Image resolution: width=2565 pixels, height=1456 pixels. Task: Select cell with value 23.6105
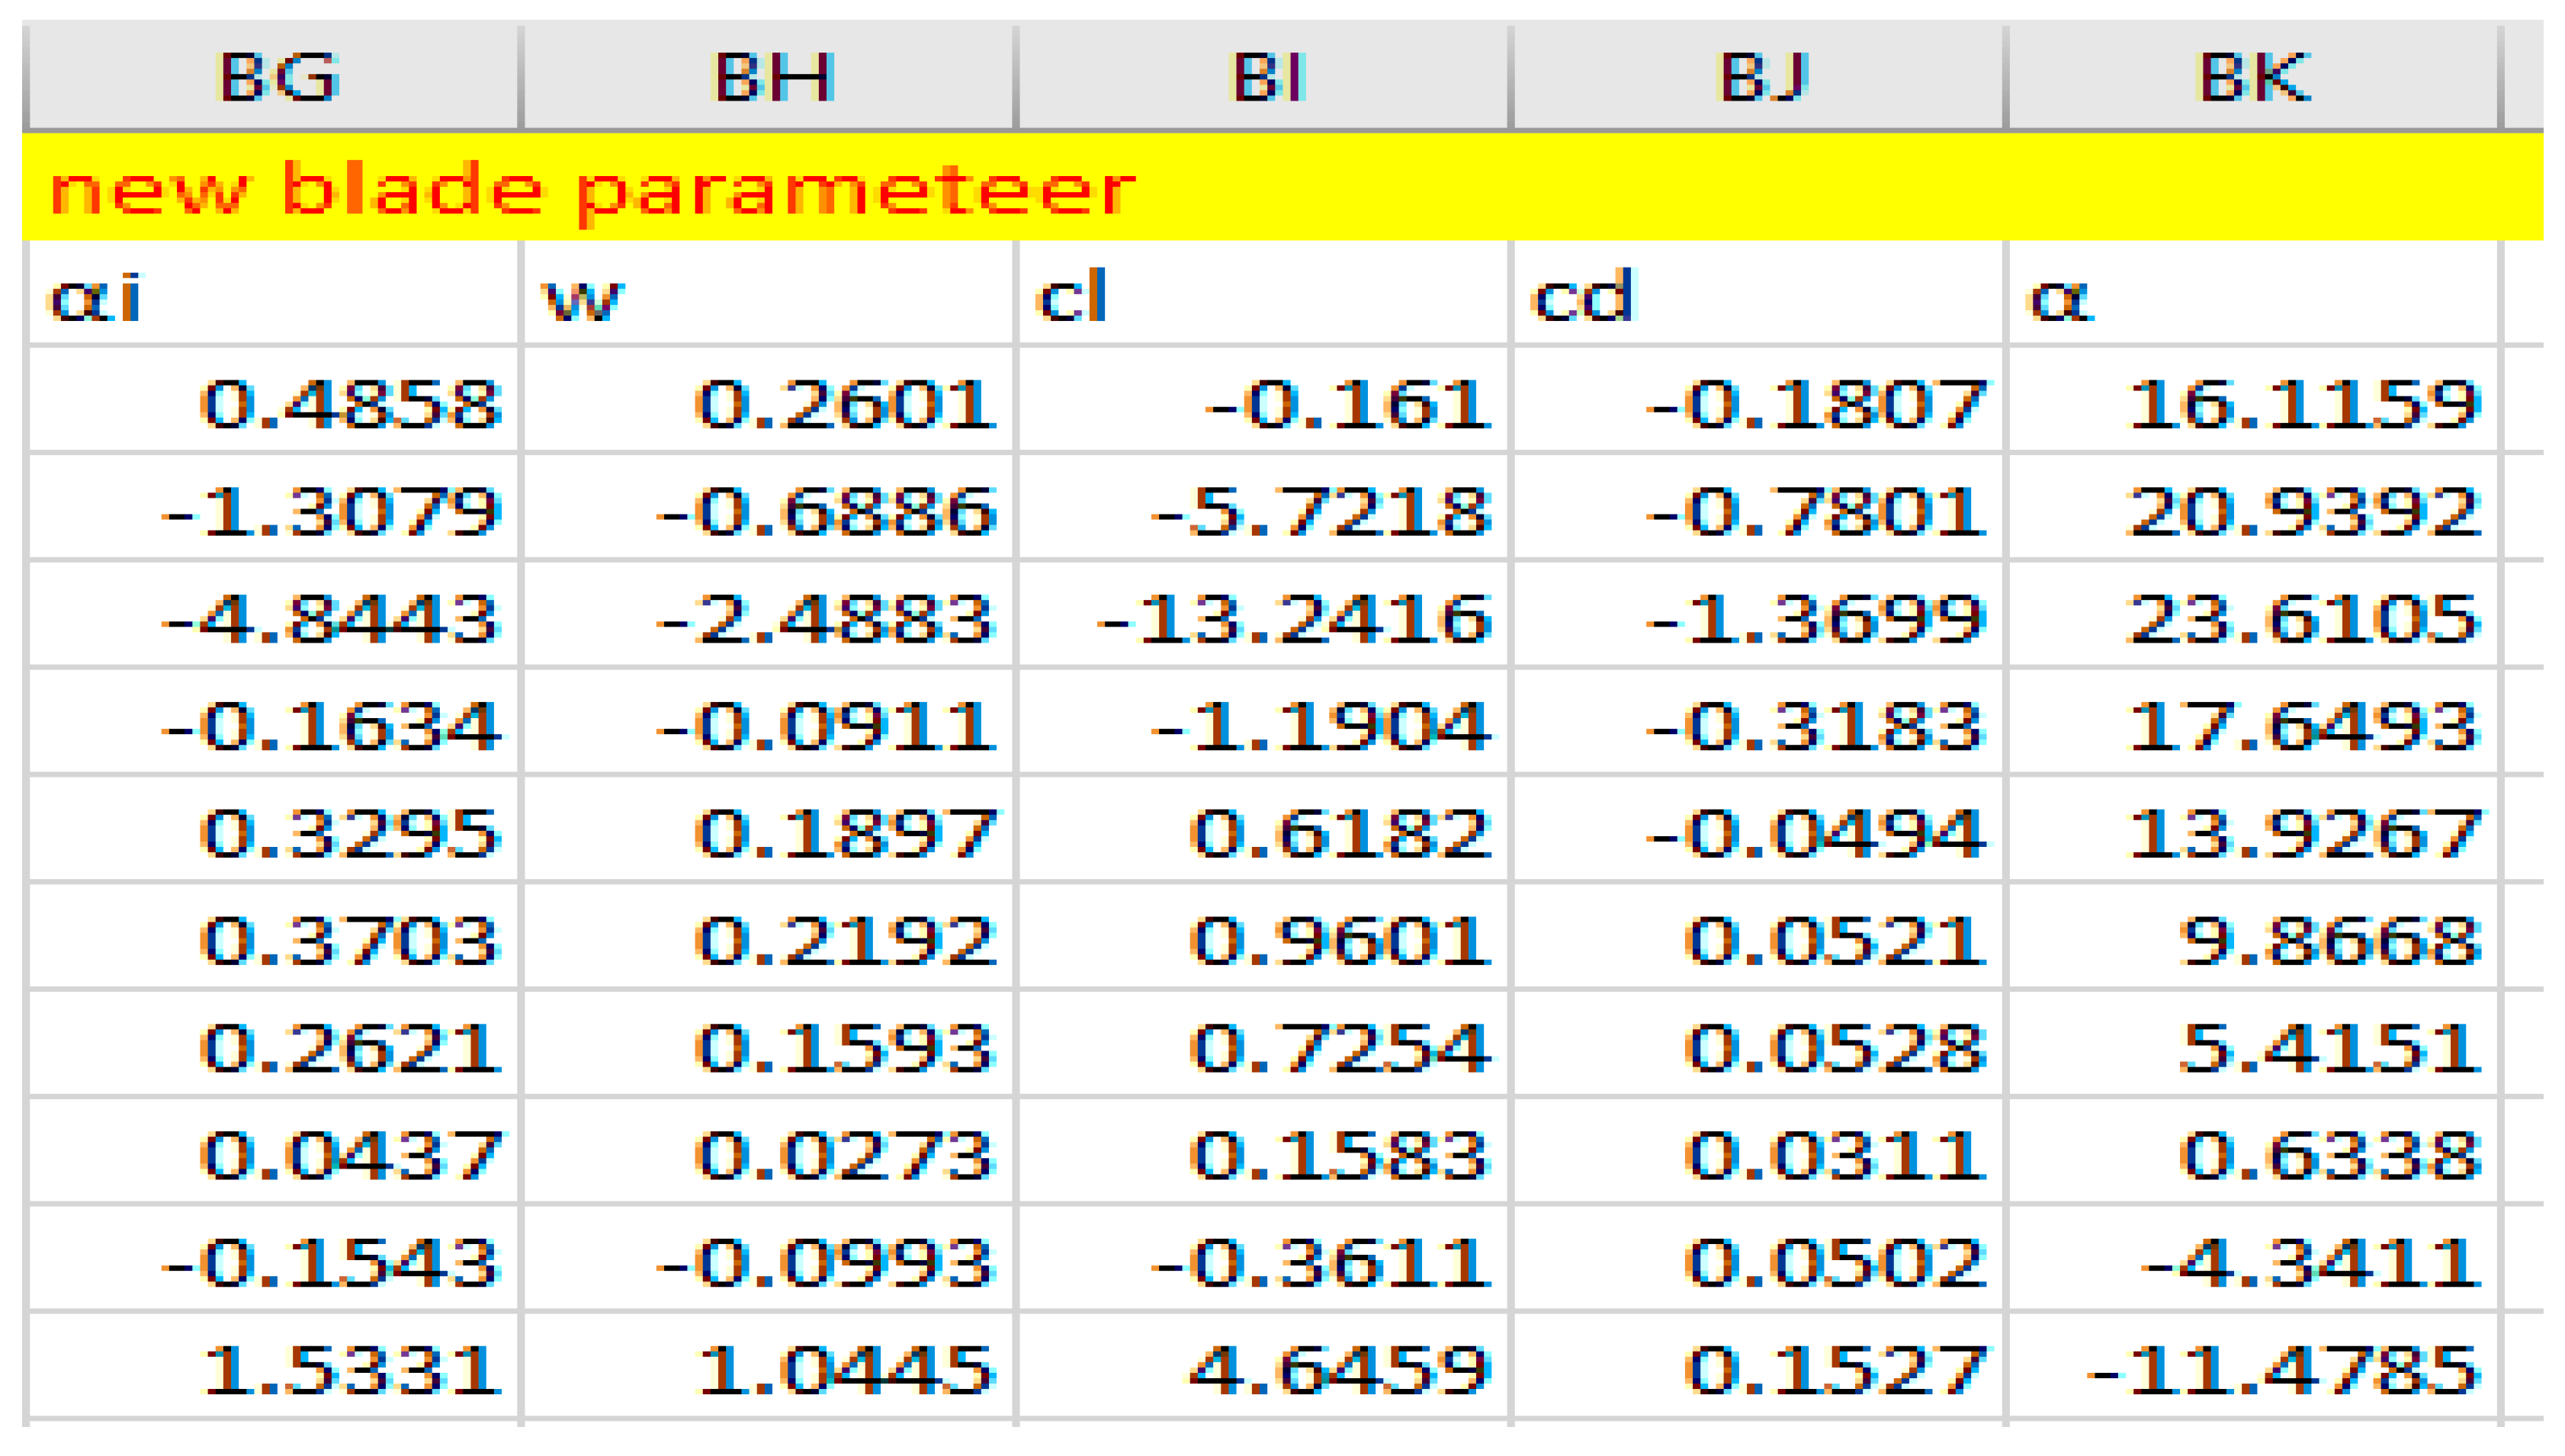pyautogui.click(x=2252, y=618)
